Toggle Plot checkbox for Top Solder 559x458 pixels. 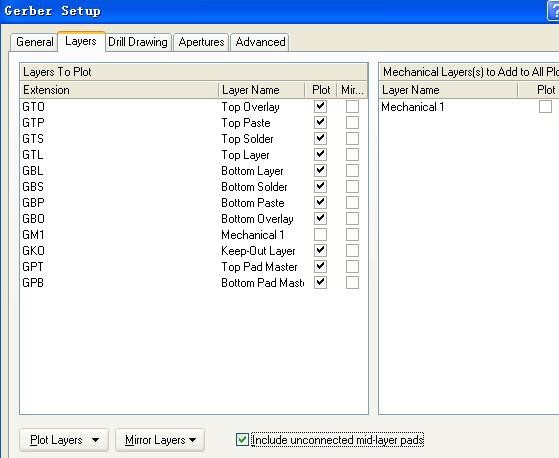(320, 138)
